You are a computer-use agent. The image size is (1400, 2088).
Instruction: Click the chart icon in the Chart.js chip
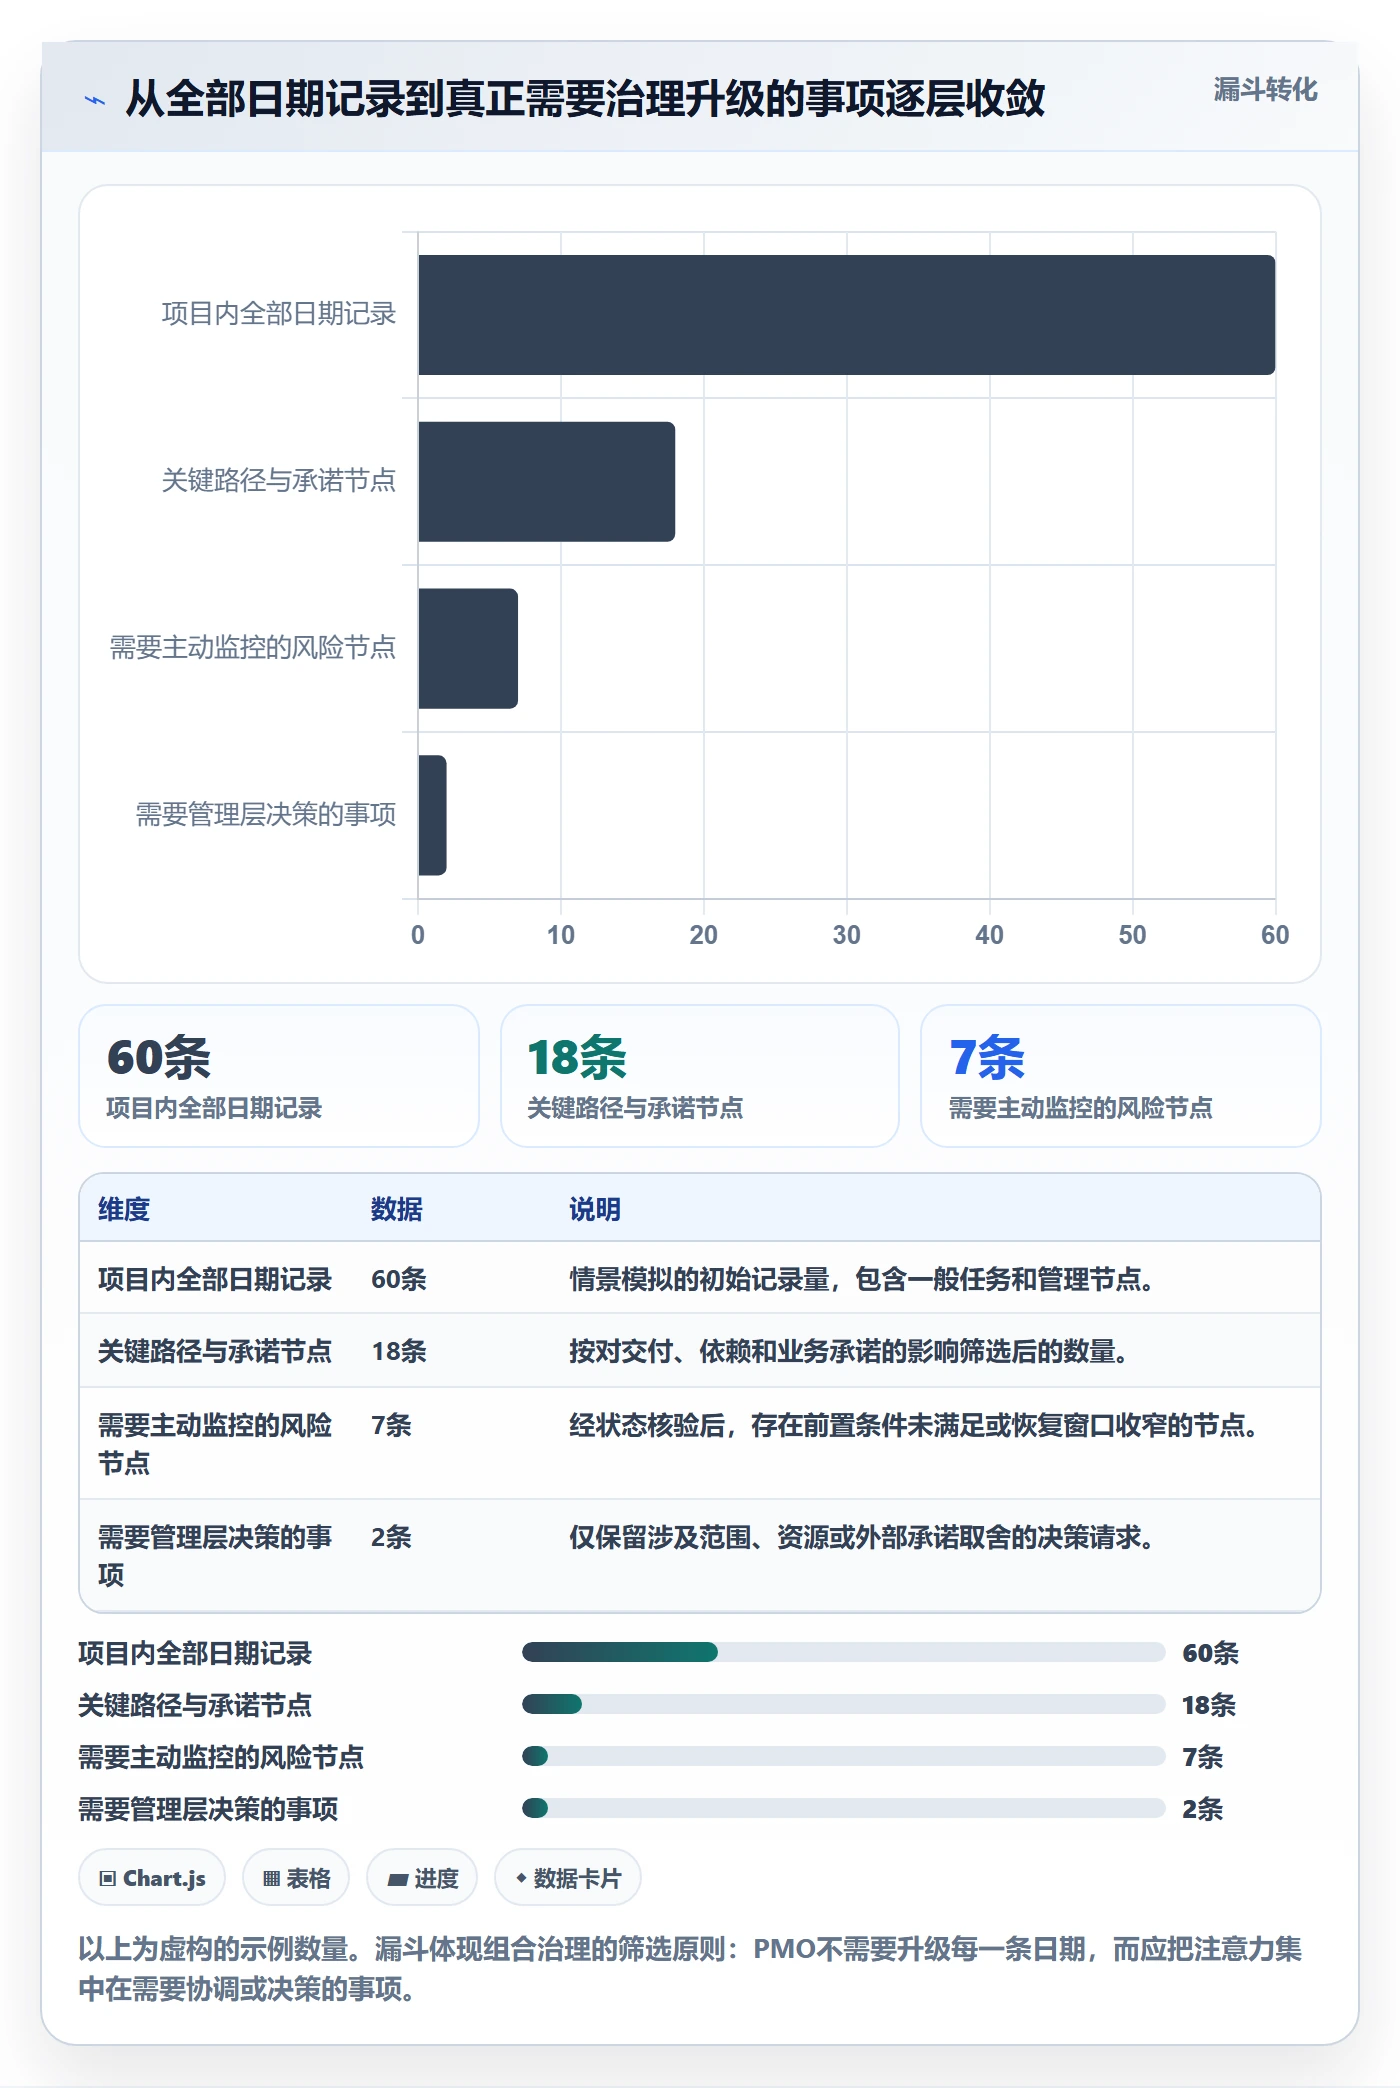click(x=108, y=1878)
